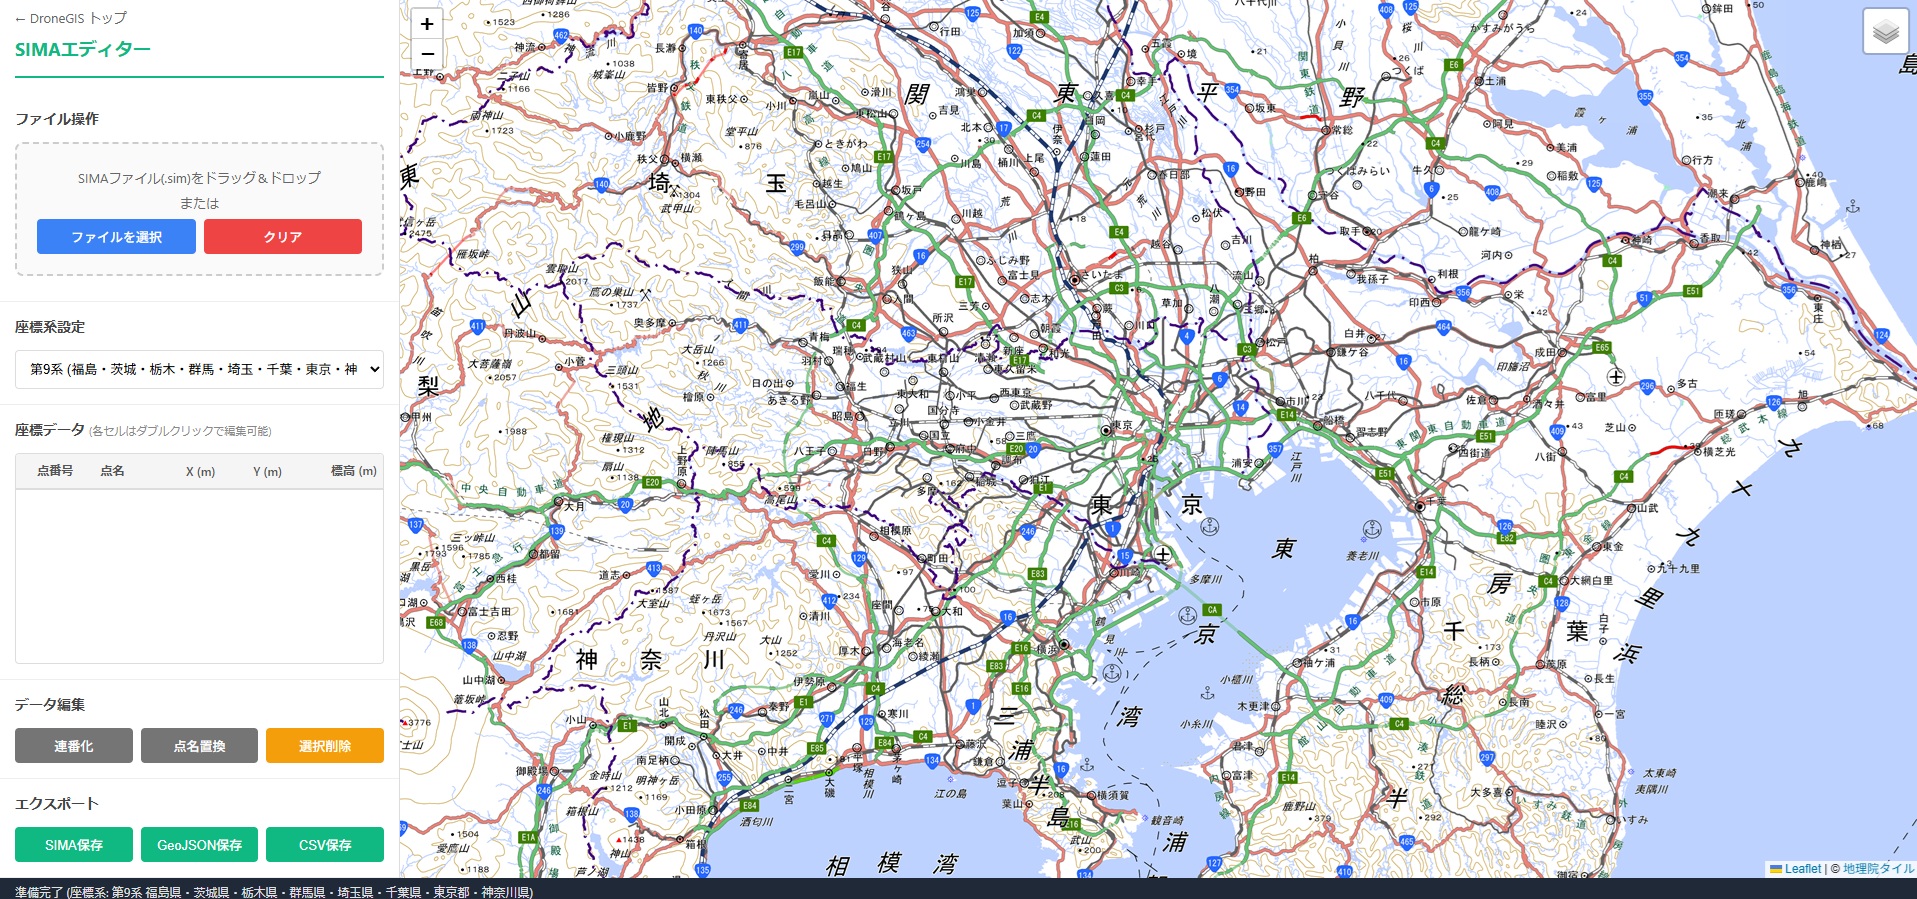Open the coordinate system dropdown
This screenshot has height=899, width=1917.
(199, 369)
